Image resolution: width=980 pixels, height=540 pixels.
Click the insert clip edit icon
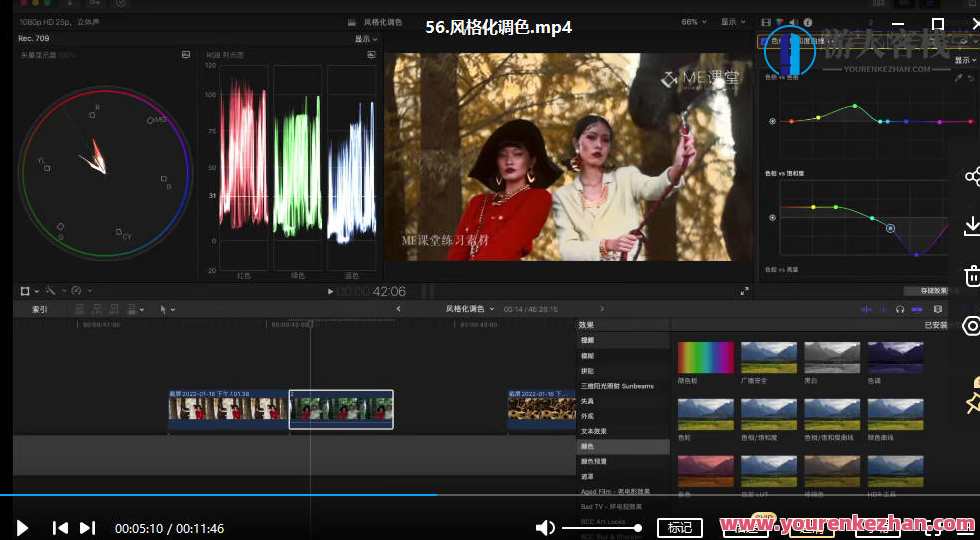pyautogui.click(x=97, y=309)
